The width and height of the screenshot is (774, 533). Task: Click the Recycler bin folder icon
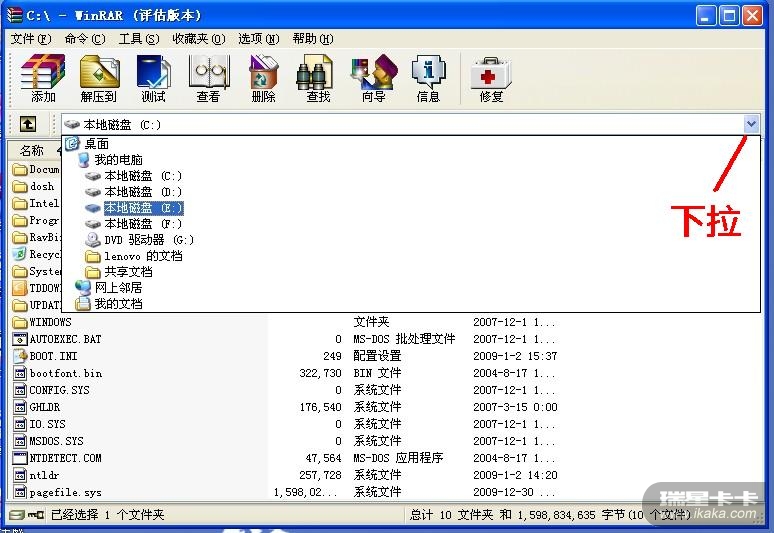coord(20,254)
